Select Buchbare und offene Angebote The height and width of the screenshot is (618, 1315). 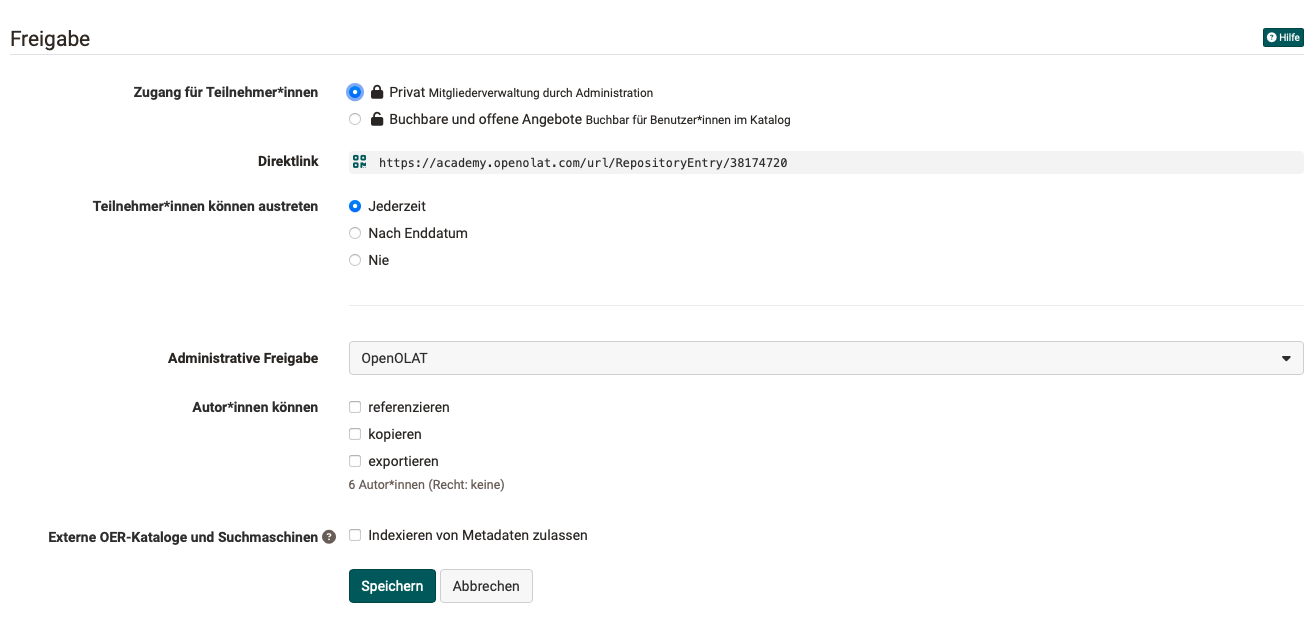pyautogui.click(x=355, y=118)
